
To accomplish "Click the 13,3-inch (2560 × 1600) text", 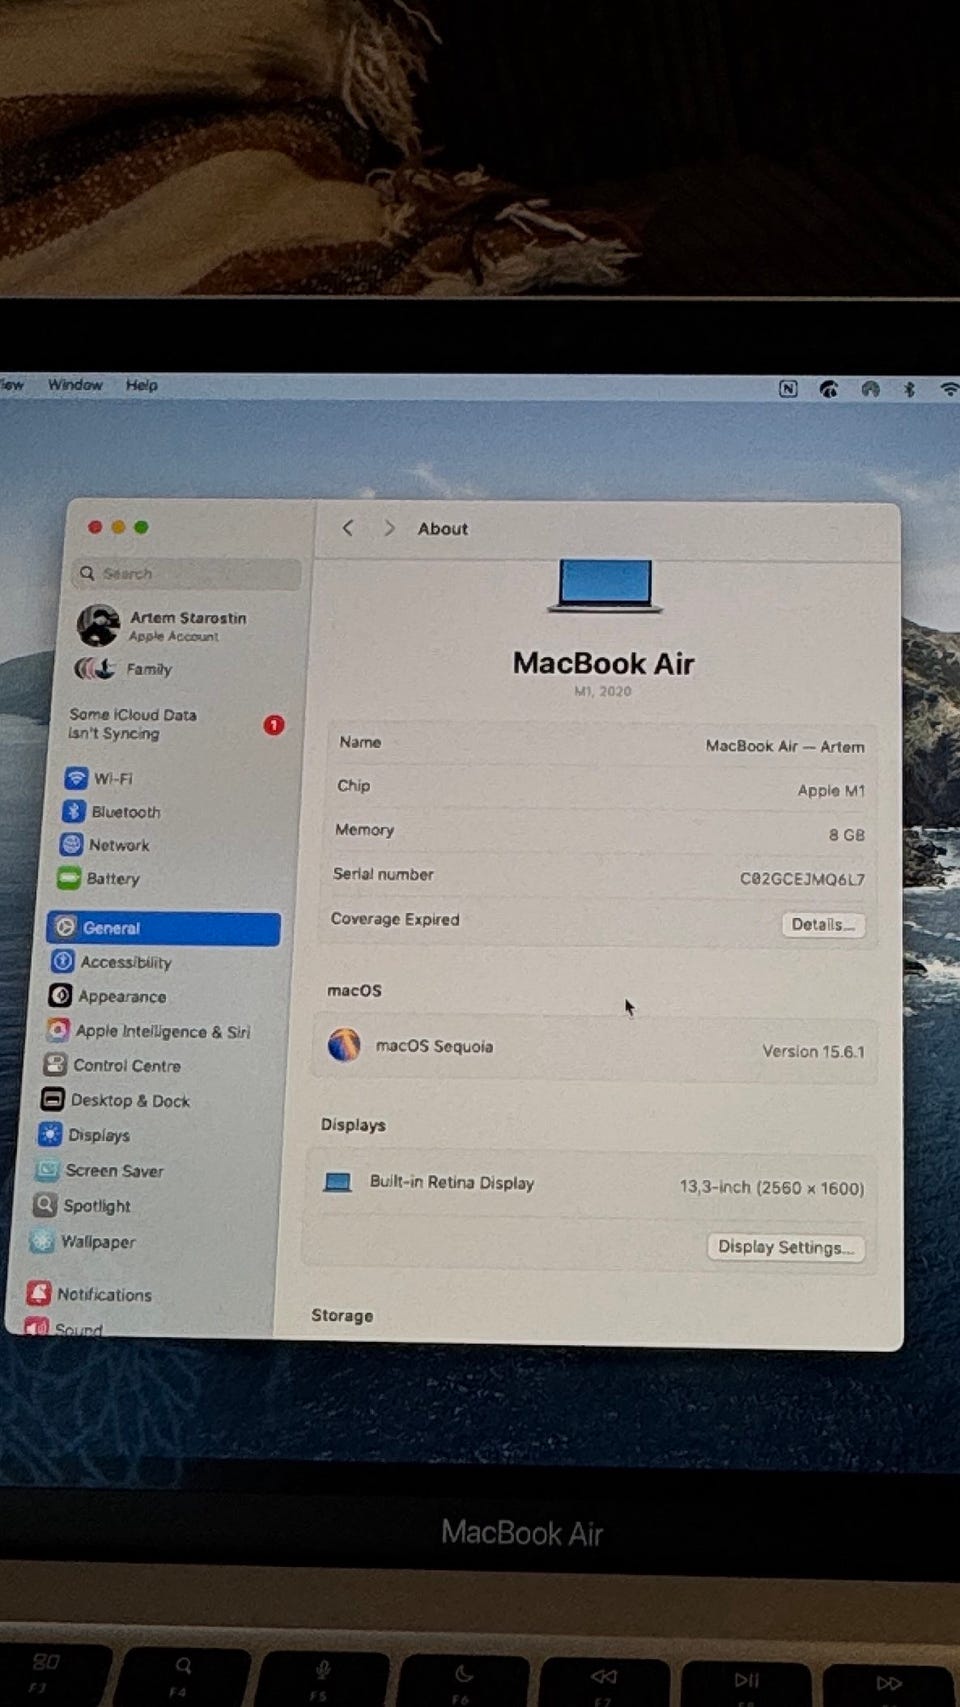I will (772, 1187).
